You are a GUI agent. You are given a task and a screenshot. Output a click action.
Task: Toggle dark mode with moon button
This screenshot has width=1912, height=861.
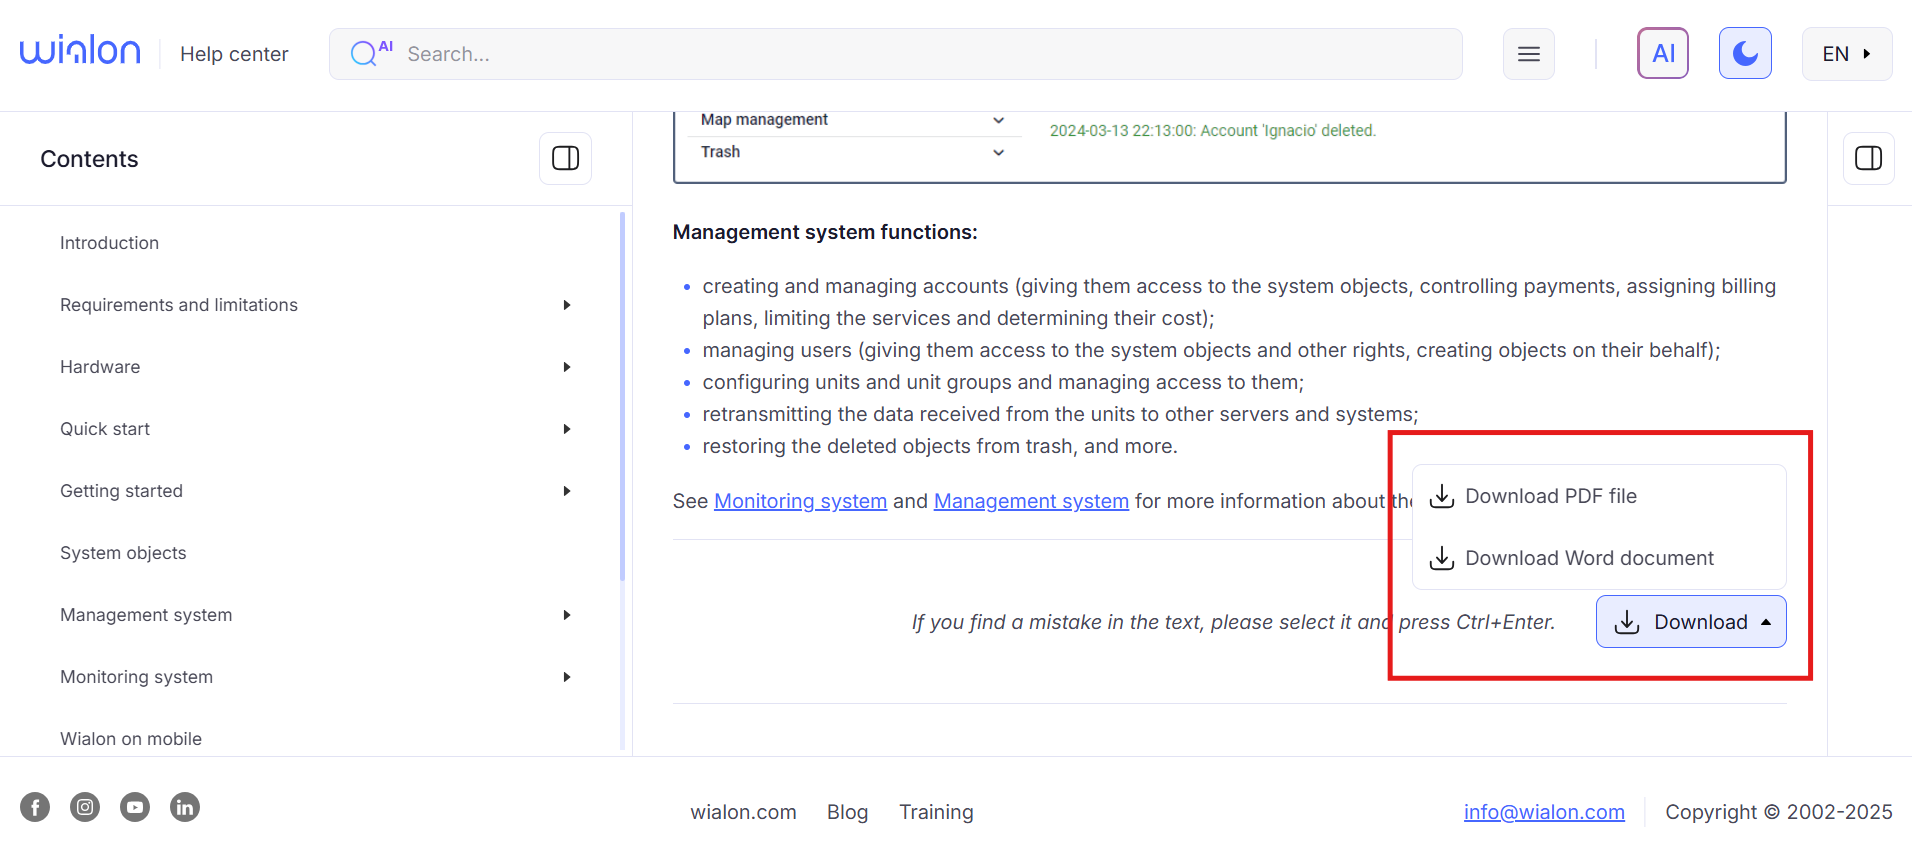[1745, 54]
